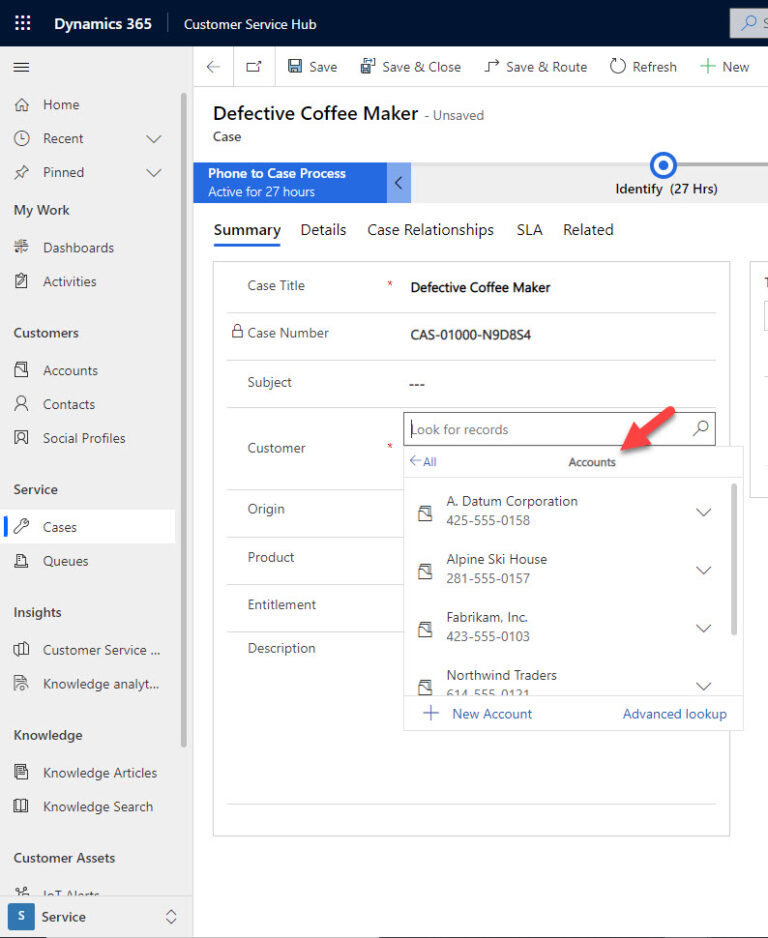This screenshot has height=938, width=768.
Task: Open the SLA tab
Action: pos(529,230)
